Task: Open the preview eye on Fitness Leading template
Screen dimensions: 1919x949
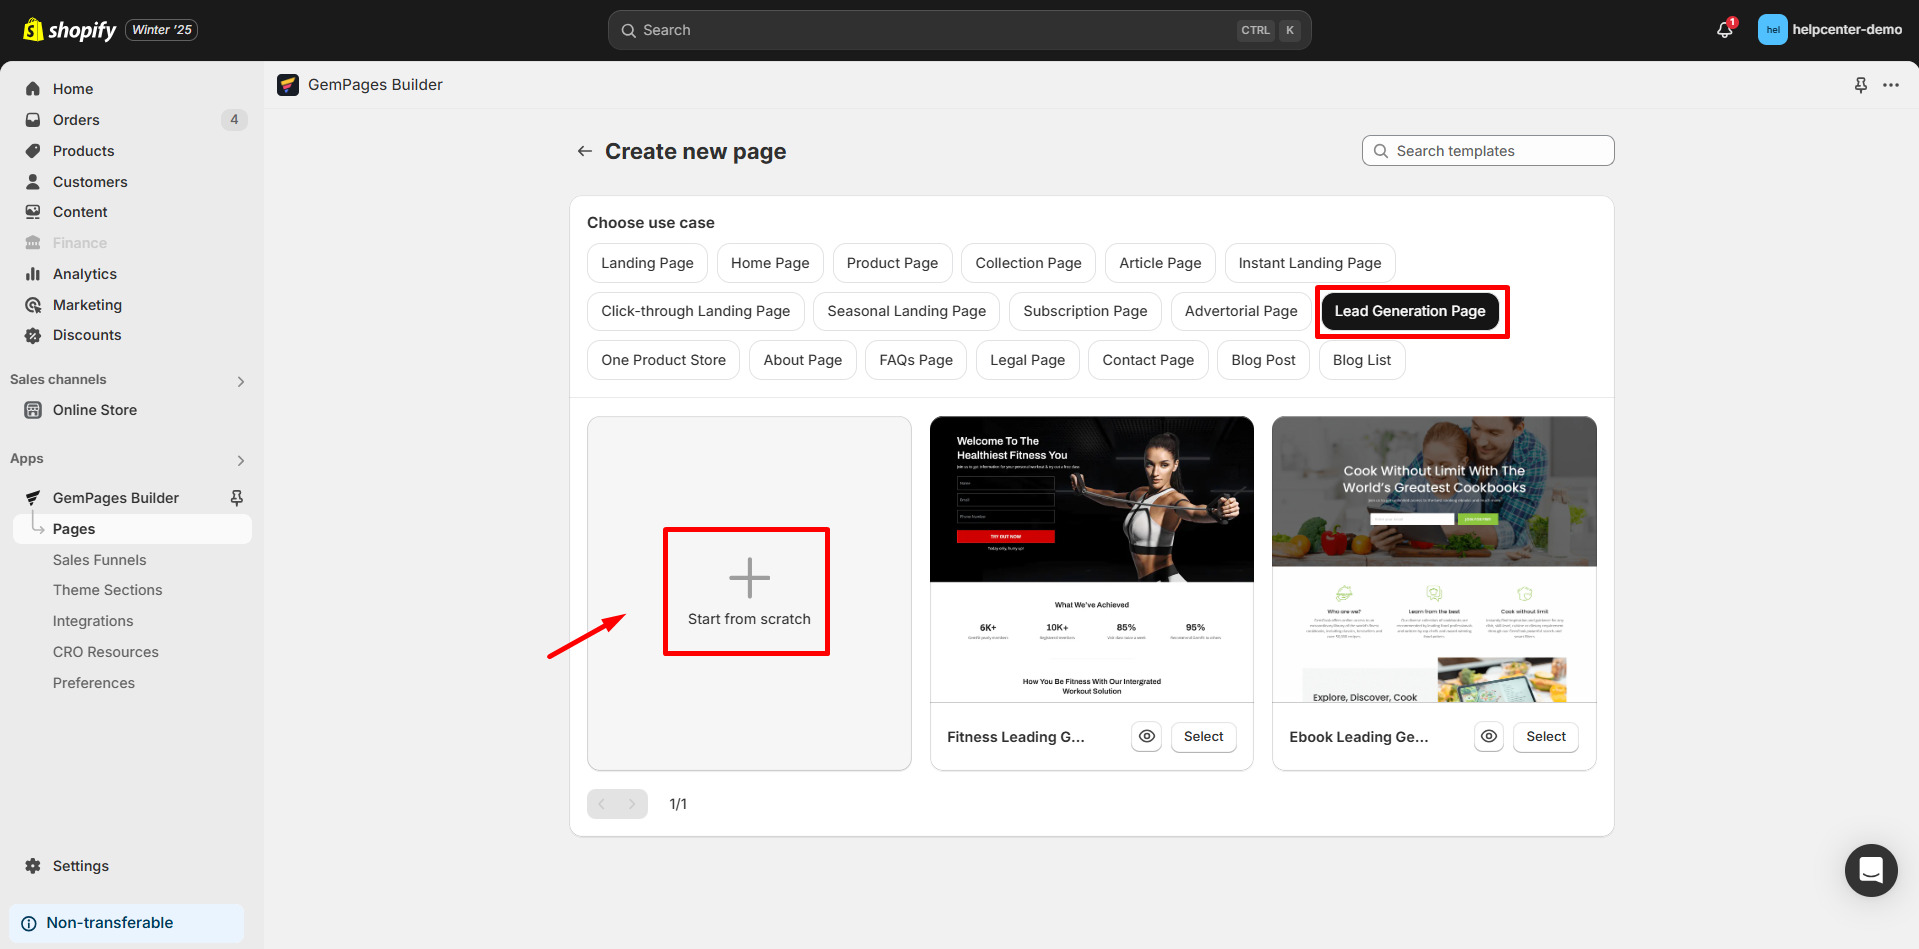Action: point(1146,737)
